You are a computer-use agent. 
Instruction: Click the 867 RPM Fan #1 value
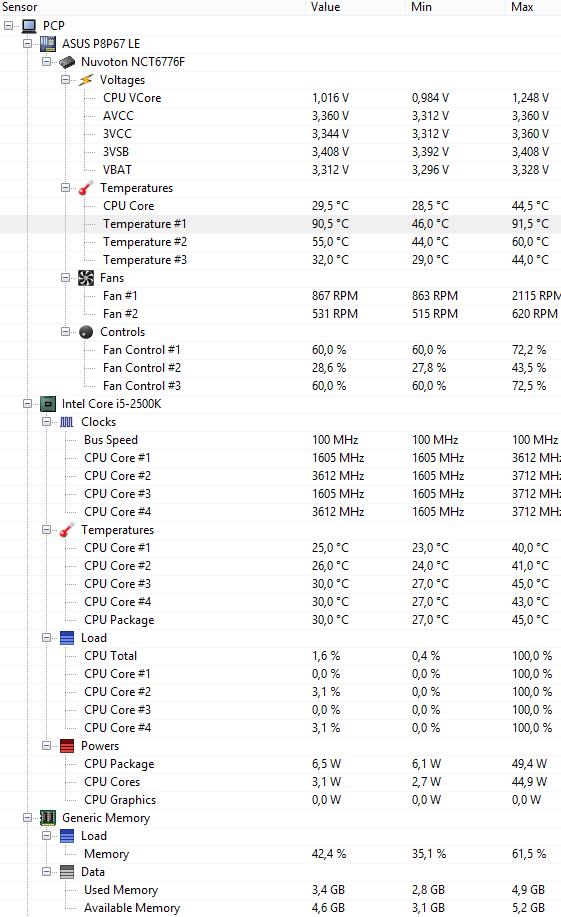pyautogui.click(x=335, y=296)
